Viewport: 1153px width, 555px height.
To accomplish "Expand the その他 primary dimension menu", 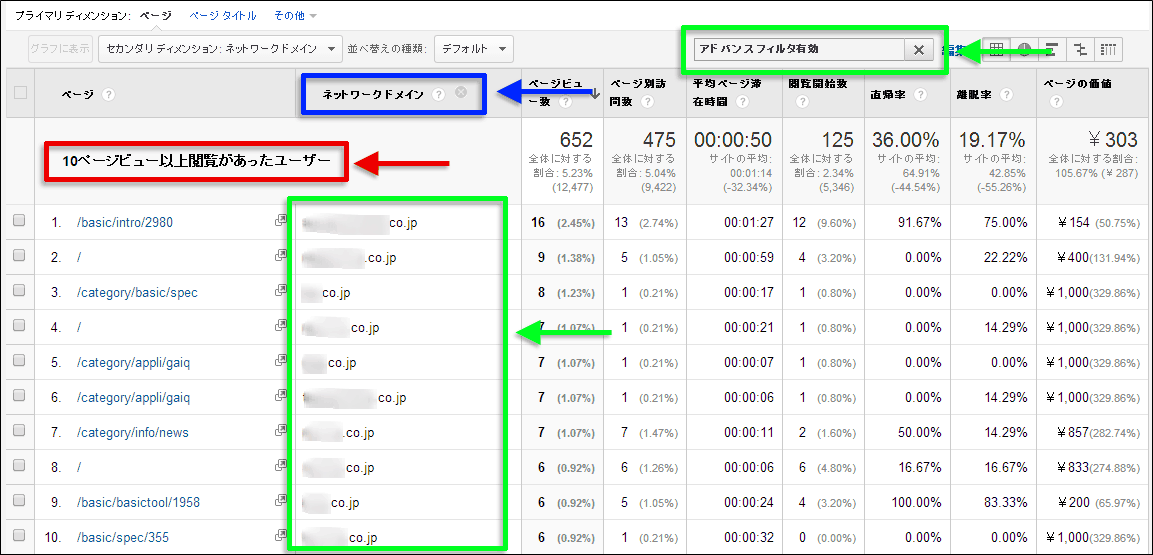I will coord(297,16).
